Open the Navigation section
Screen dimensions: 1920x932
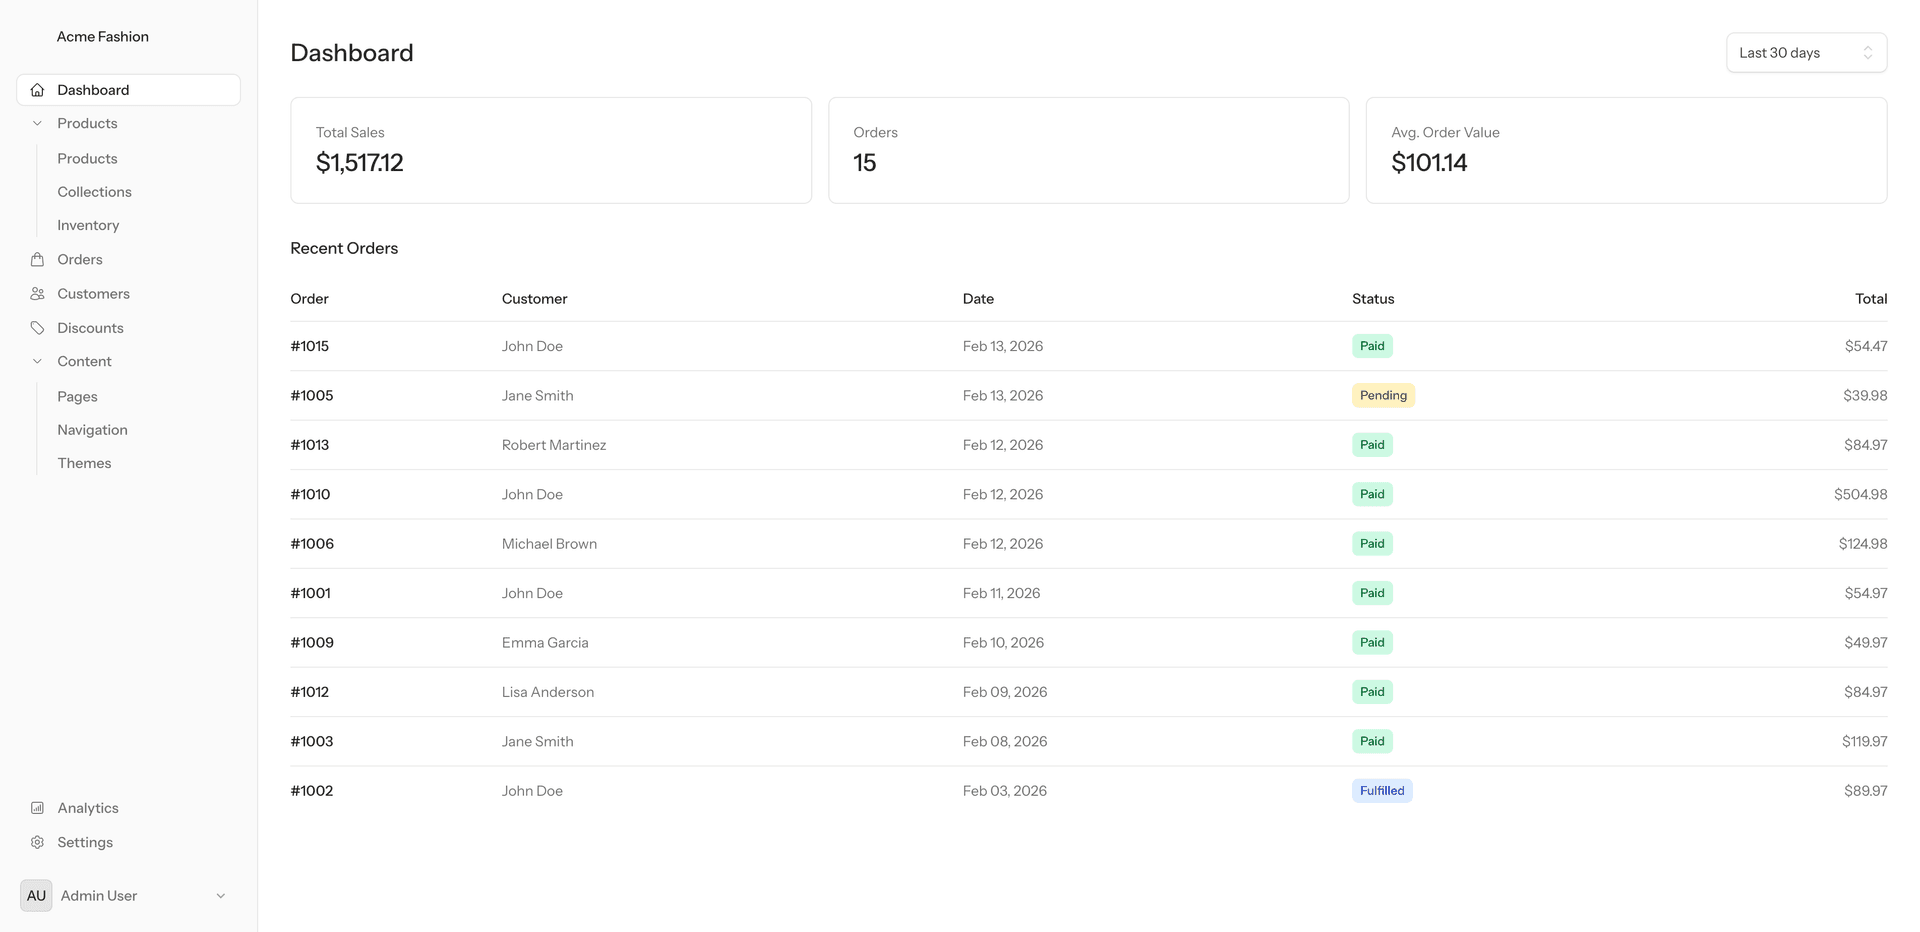pyautogui.click(x=92, y=429)
